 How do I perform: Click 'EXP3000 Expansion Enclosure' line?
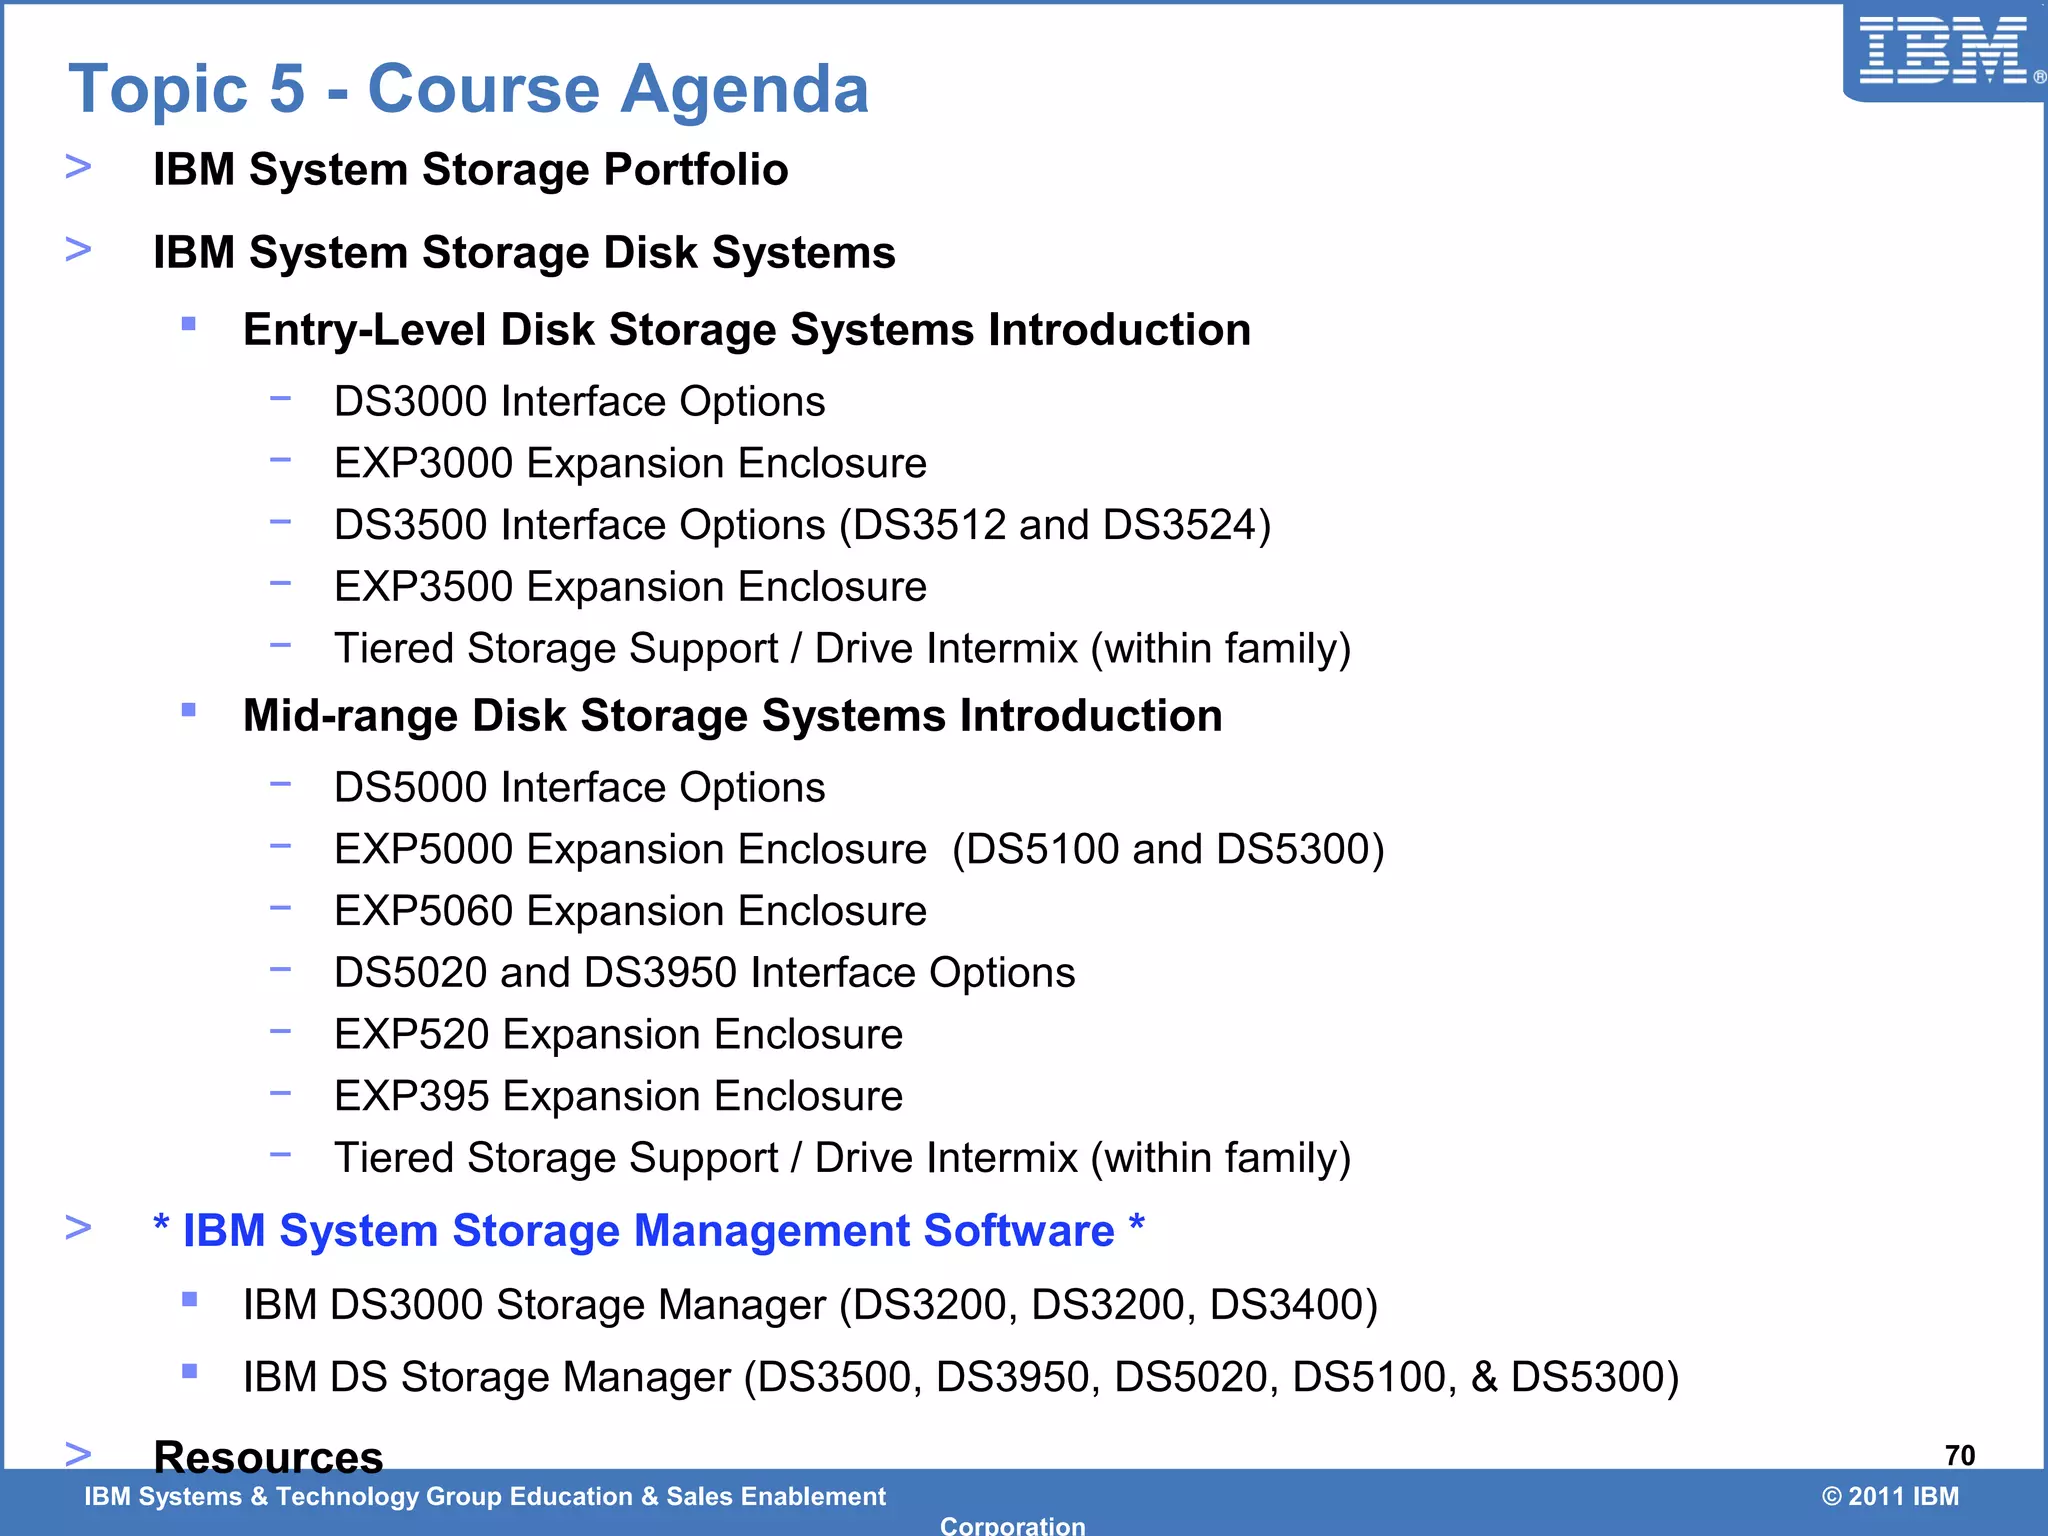point(631,463)
